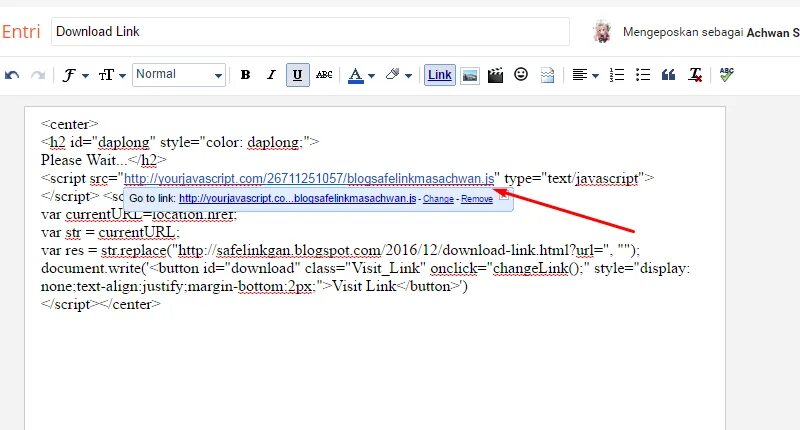Screen dimensions: 800x430
Task: Expand the alignment dropdown arrow
Action: point(595,76)
